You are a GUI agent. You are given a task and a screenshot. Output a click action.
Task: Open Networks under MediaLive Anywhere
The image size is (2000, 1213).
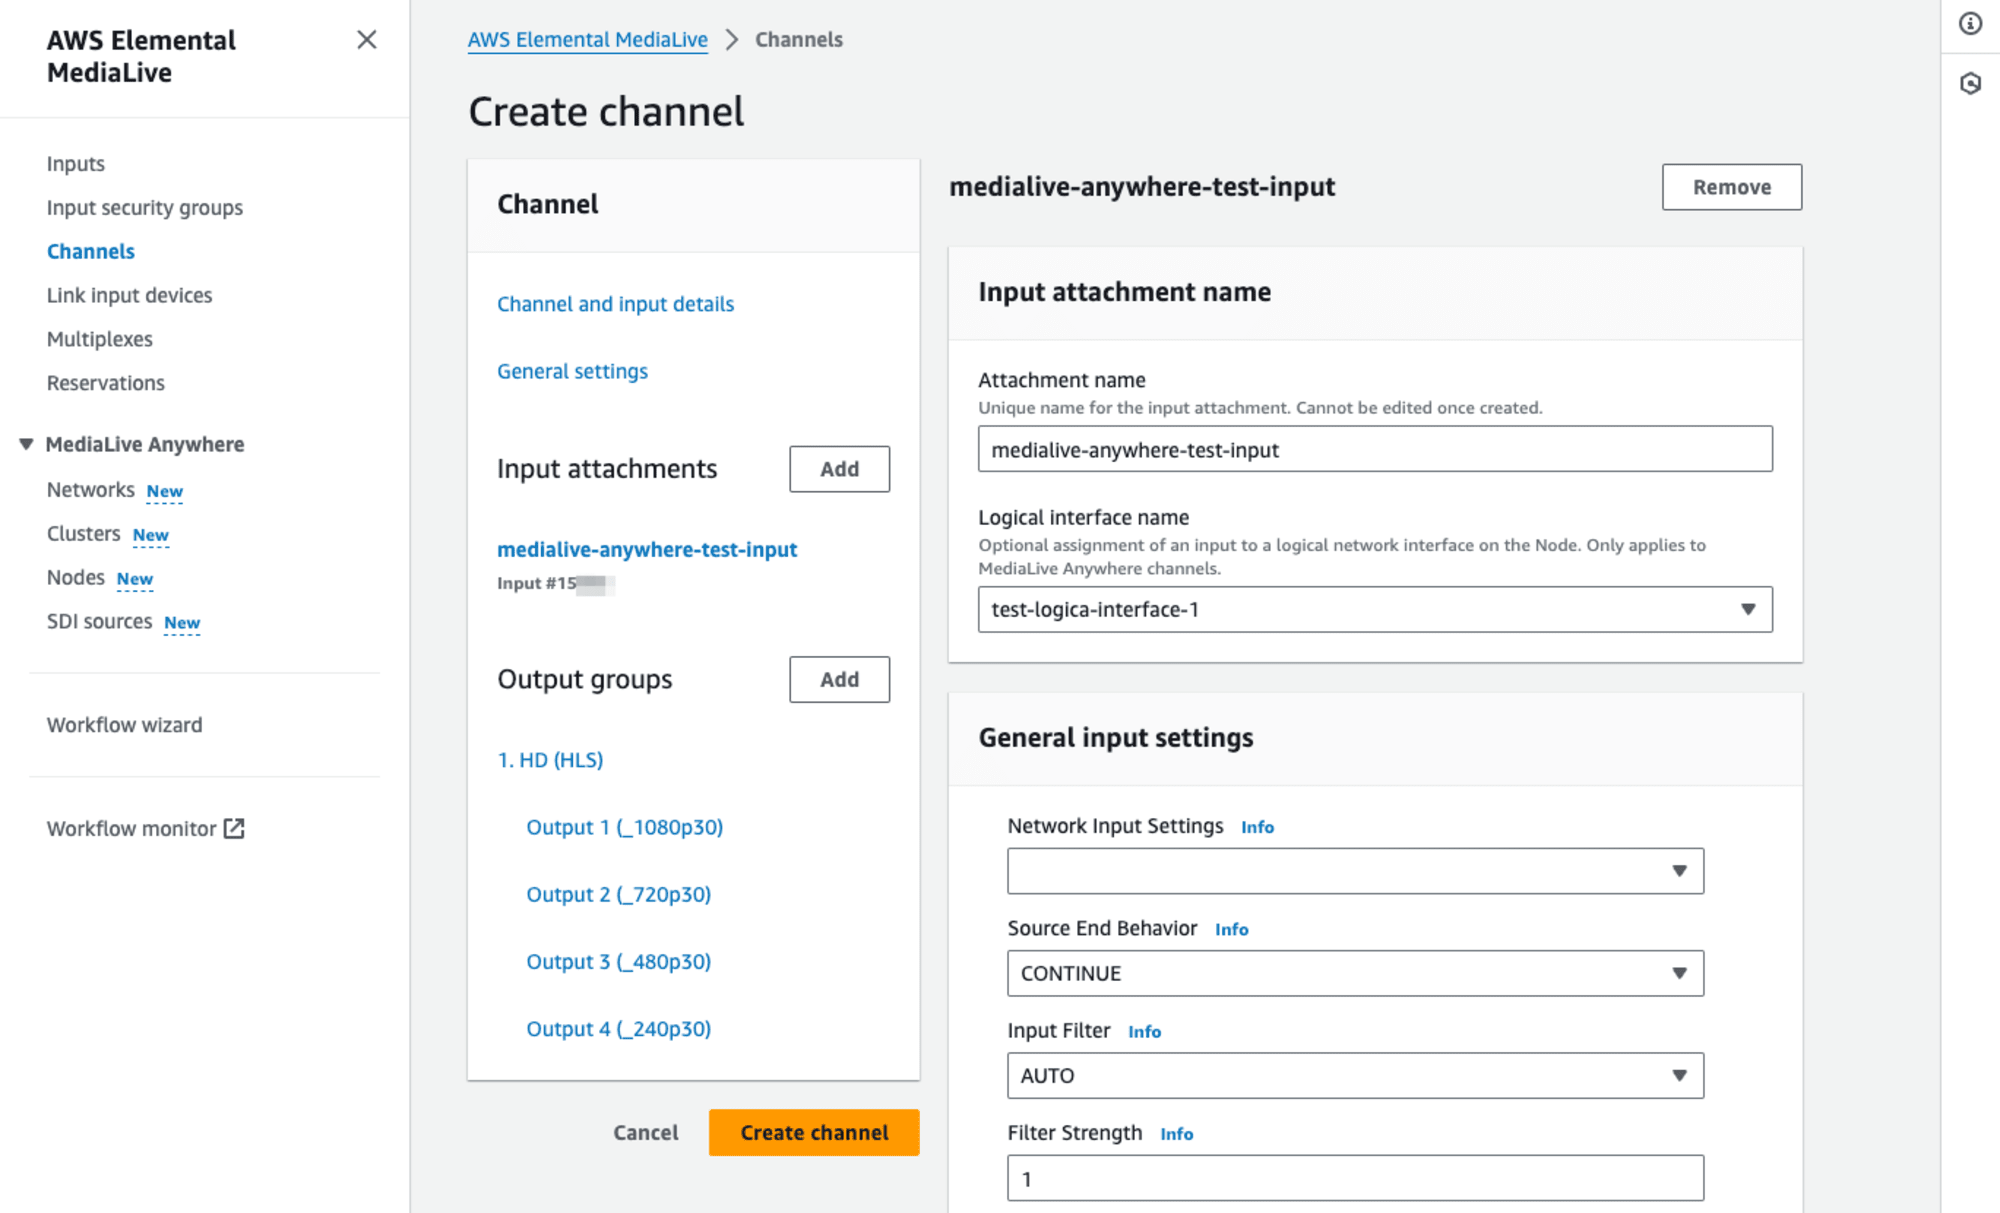(x=91, y=490)
